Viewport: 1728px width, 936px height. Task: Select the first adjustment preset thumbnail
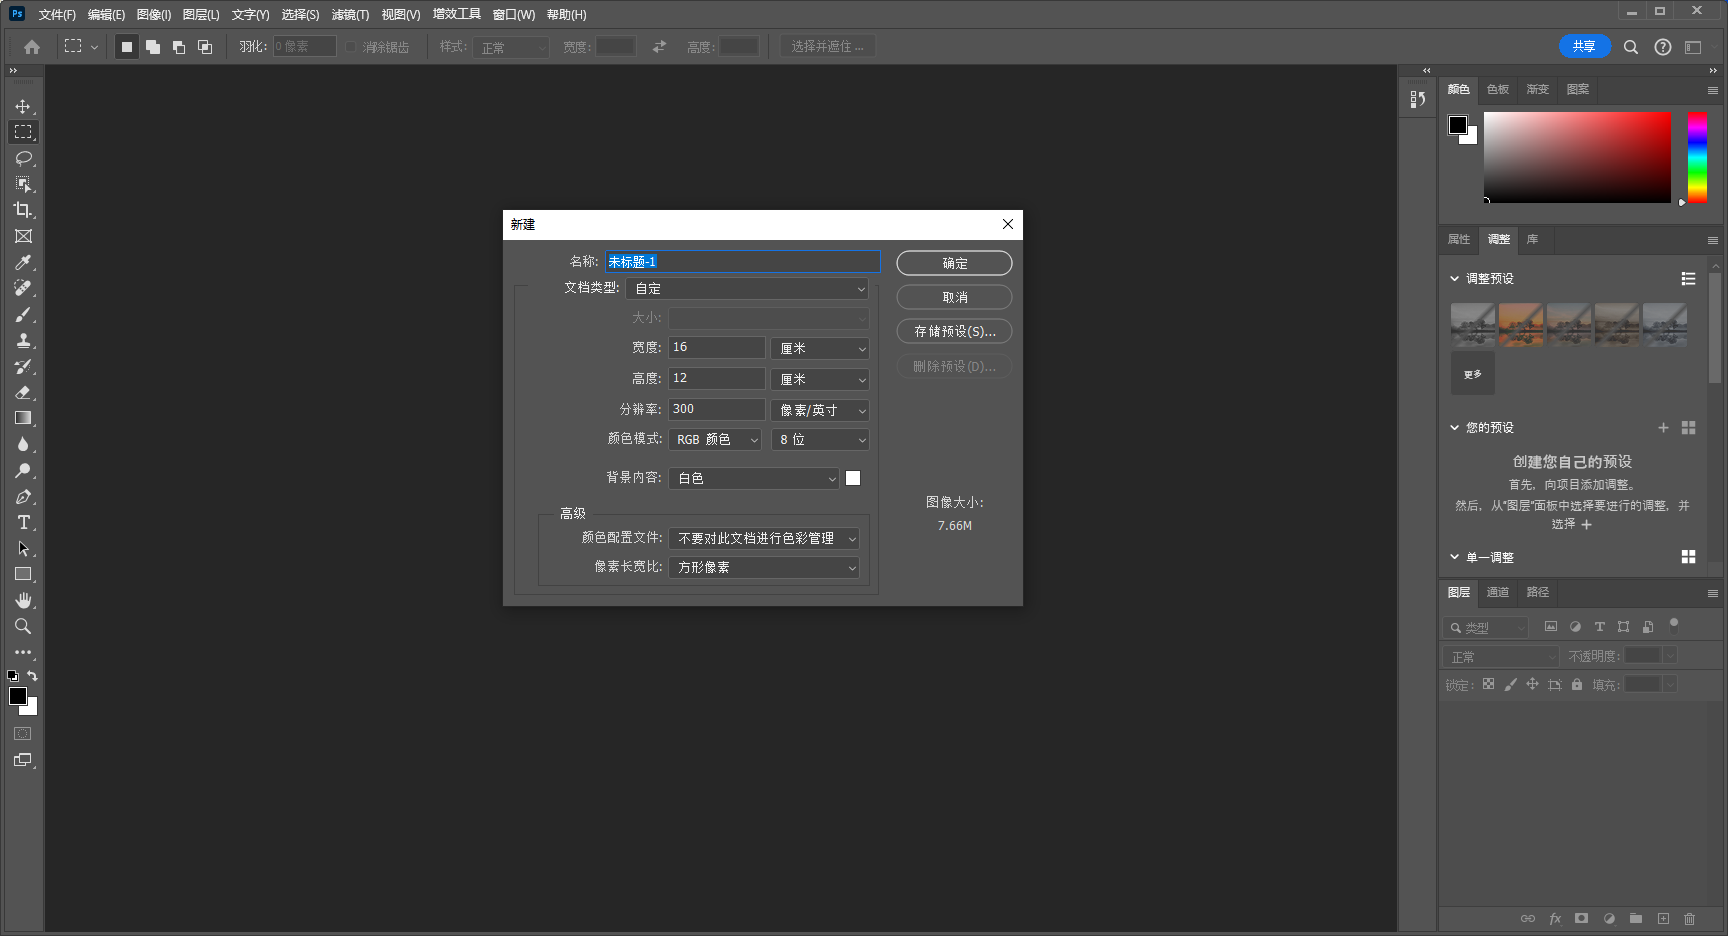click(1473, 325)
